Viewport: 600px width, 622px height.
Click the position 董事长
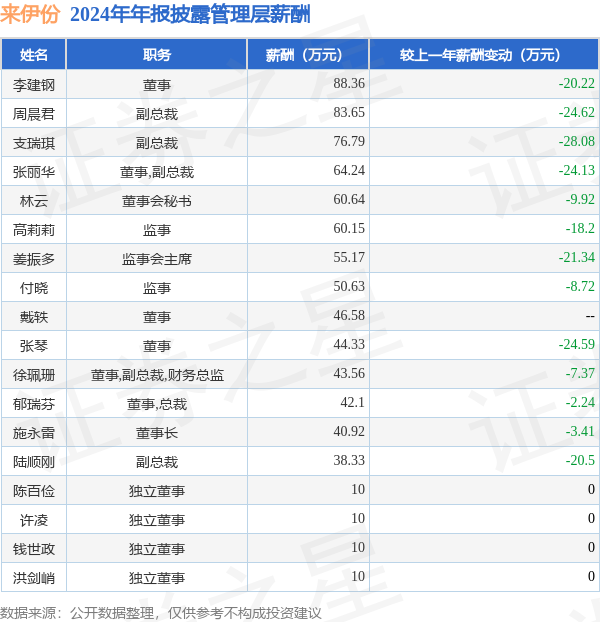[x=157, y=433]
